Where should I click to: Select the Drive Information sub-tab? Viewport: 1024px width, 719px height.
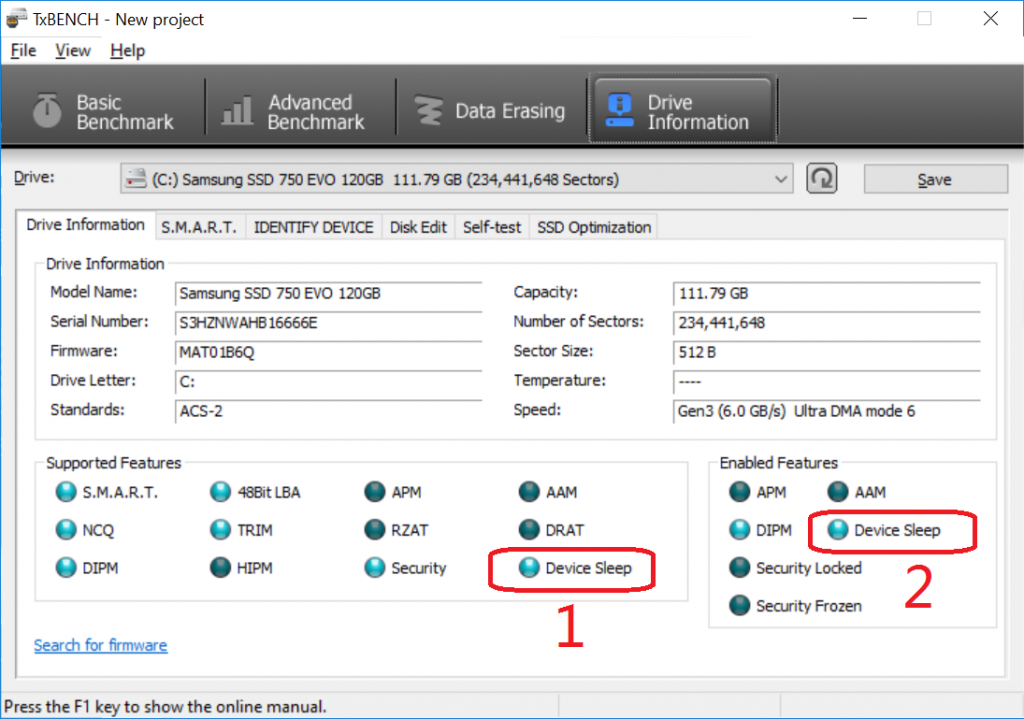(86, 225)
